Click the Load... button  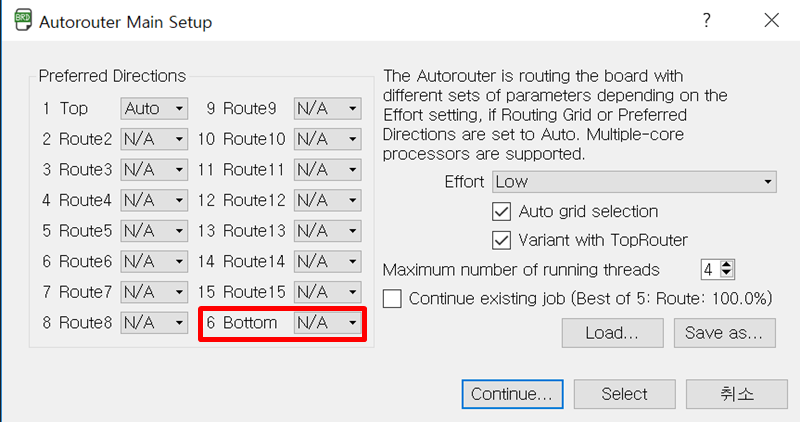tap(612, 333)
